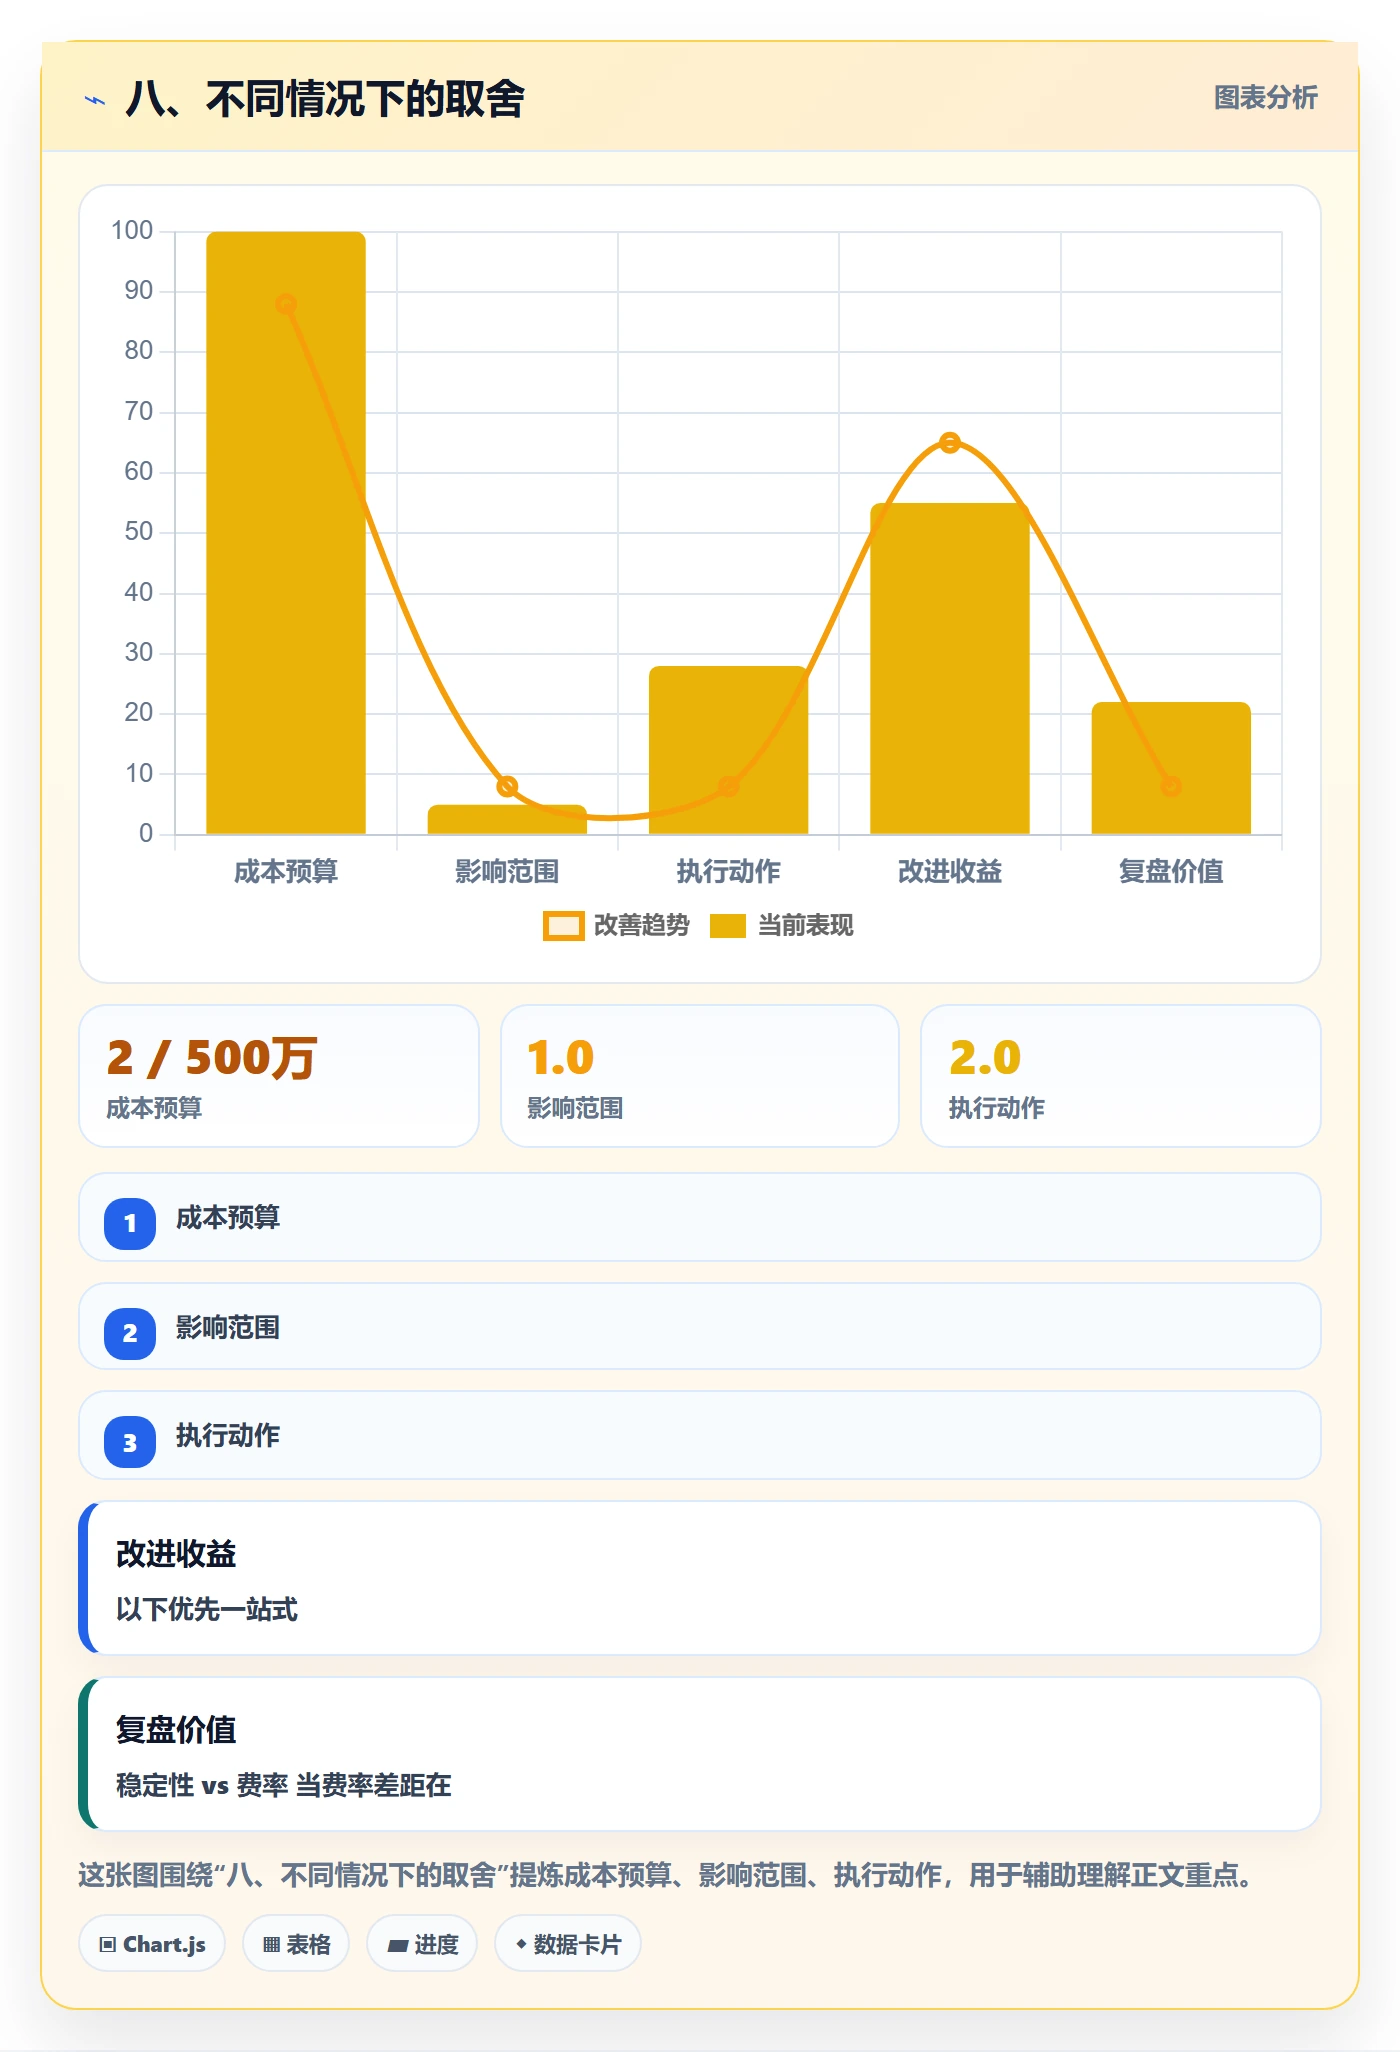Viewport: 1400px width, 2052px height.
Task: Click the 复盘价值 bar in the chart
Action: (1171, 768)
